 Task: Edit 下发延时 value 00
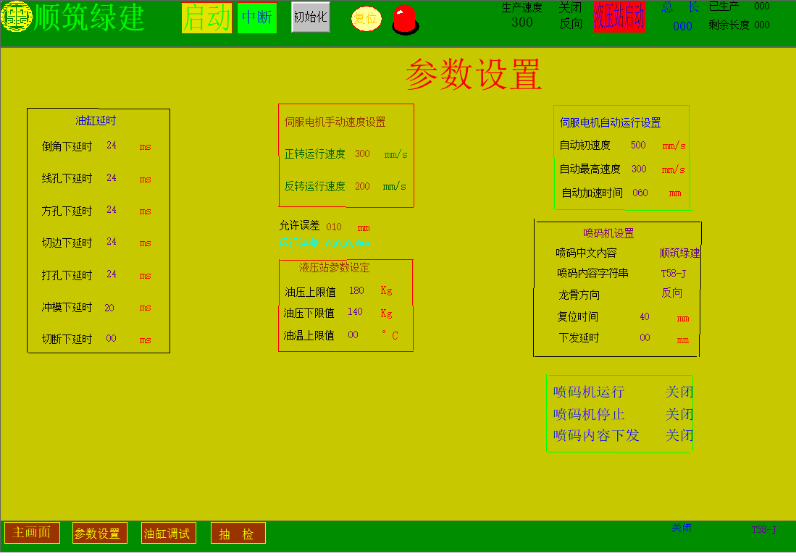point(645,338)
